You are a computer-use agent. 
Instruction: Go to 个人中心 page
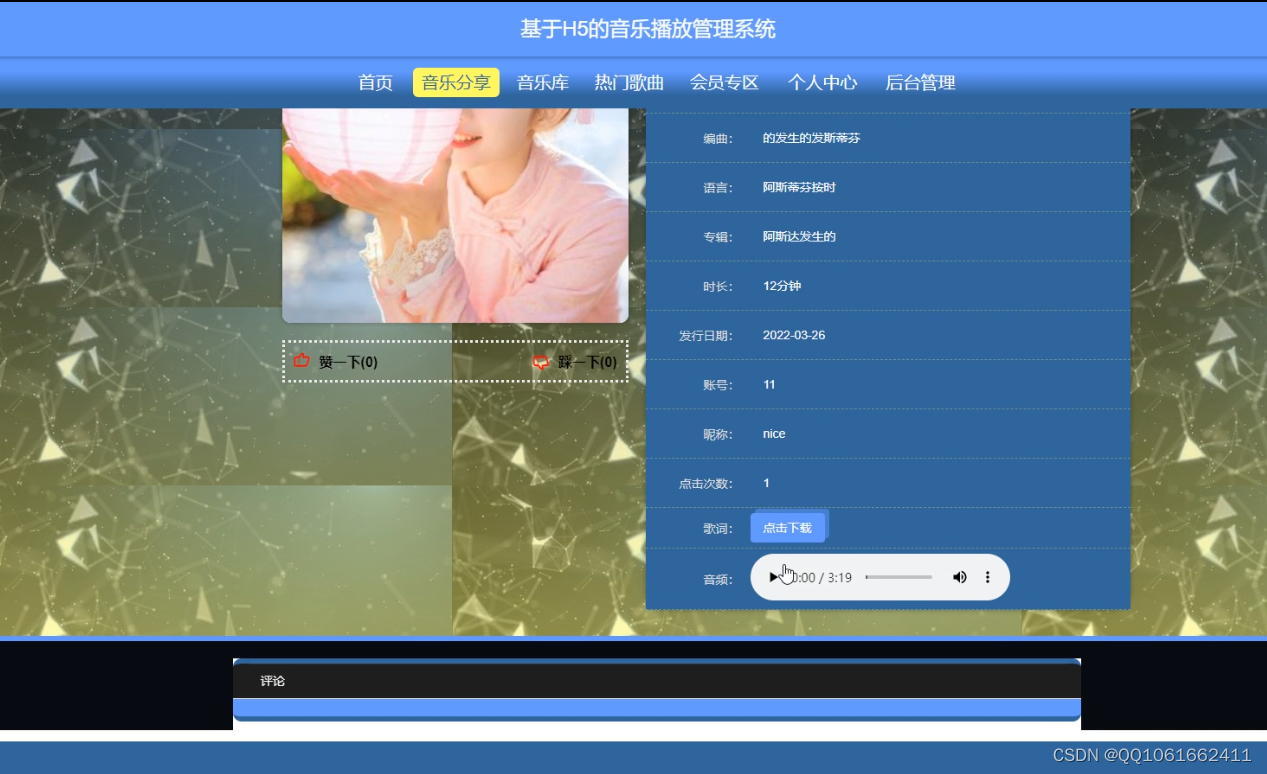pyautogui.click(x=822, y=83)
